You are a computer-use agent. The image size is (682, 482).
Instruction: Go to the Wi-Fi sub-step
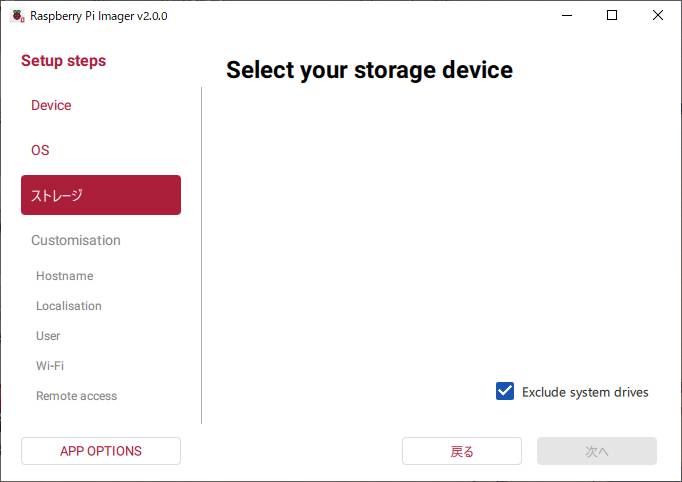(x=50, y=366)
